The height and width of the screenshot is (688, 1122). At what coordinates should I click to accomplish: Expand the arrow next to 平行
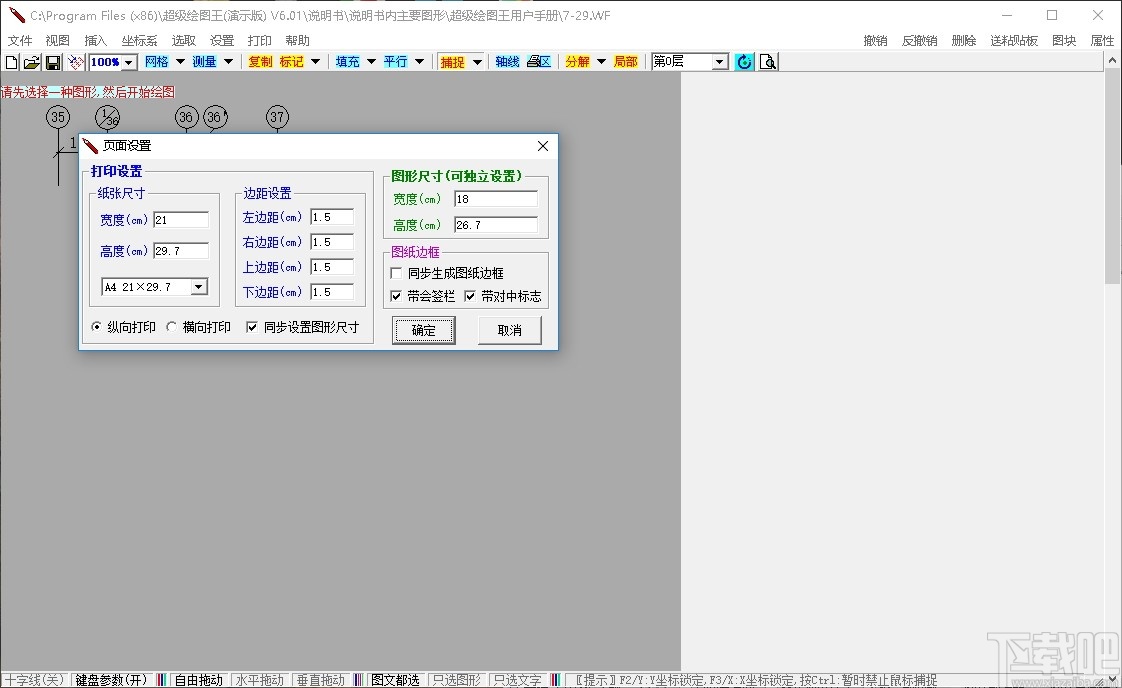click(419, 62)
